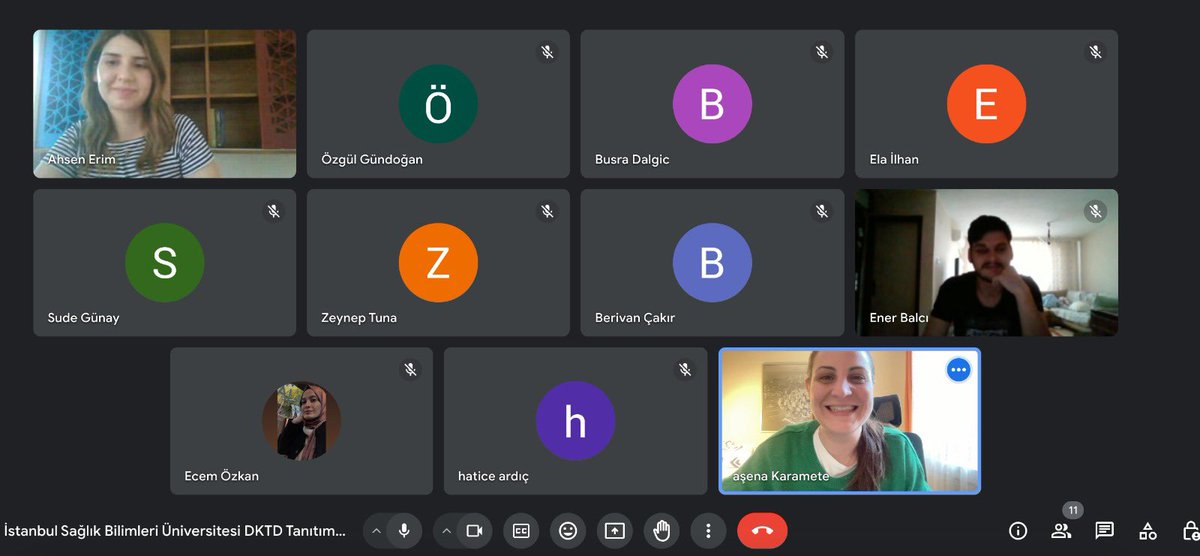This screenshot has width=1200, height=556.
Task: Click the name label Ahsen Erim
Action: click(x=81, y=159)
